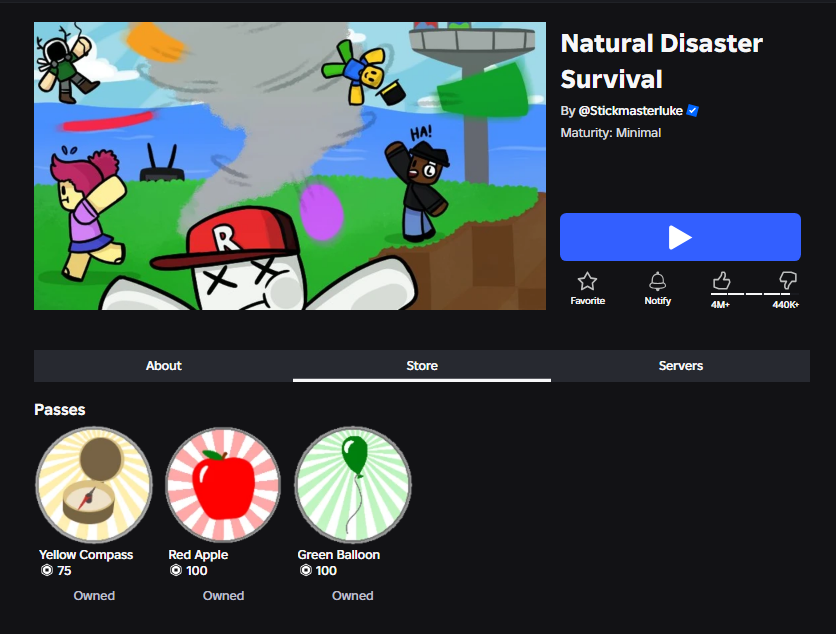
Task: Click the 440K+ dislikes count
Action: click(785, 305)
